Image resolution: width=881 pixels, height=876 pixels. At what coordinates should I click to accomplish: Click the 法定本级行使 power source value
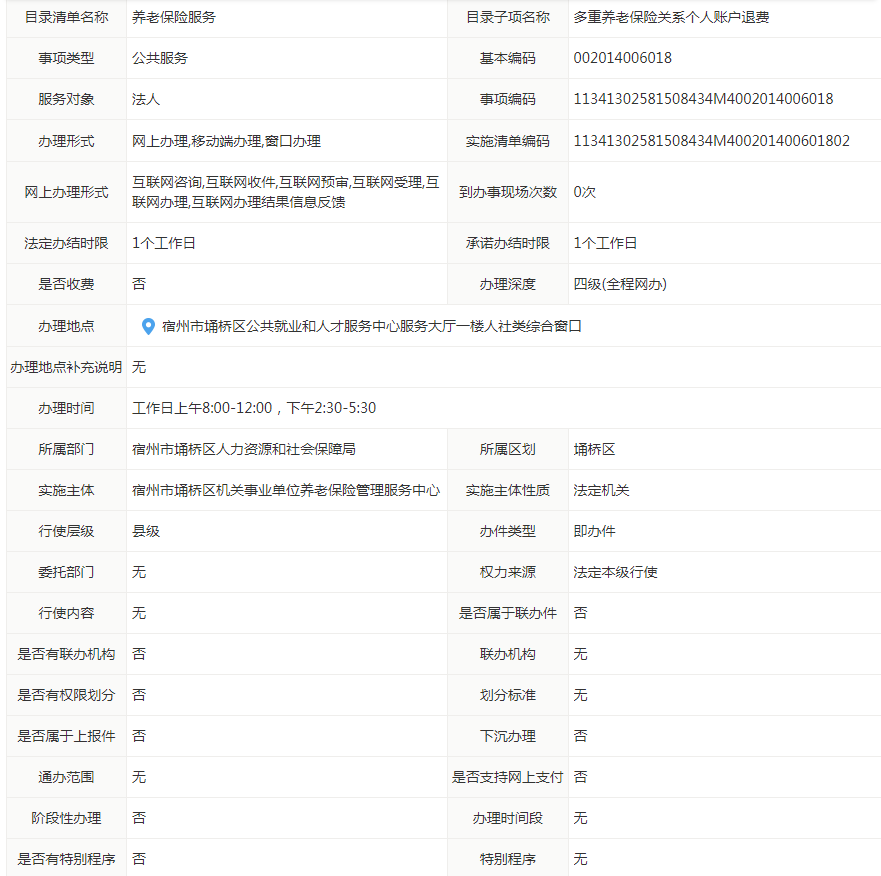coord(615,572)
